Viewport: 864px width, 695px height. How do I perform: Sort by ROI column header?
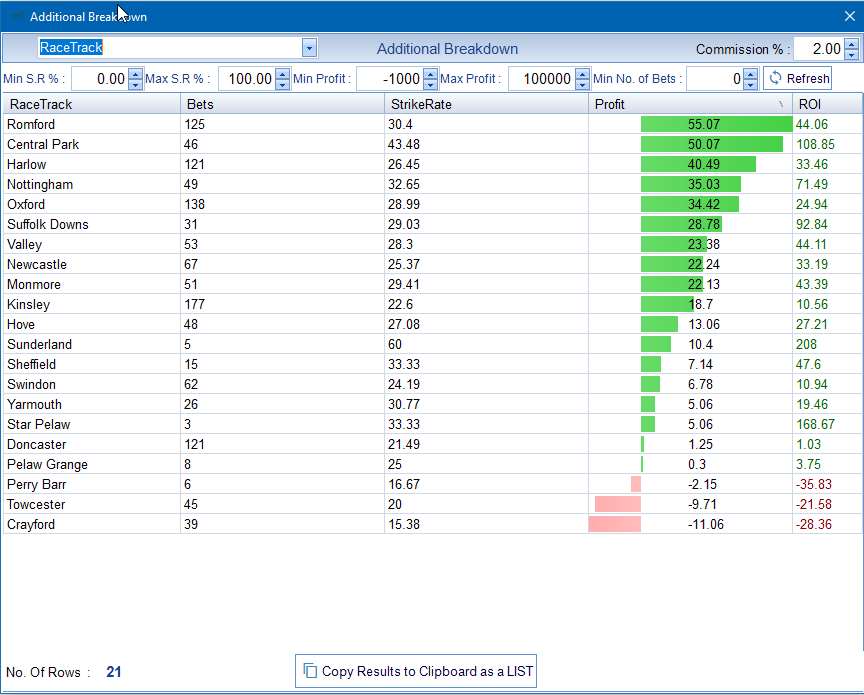pyautogui.click(x=827, y=104)
